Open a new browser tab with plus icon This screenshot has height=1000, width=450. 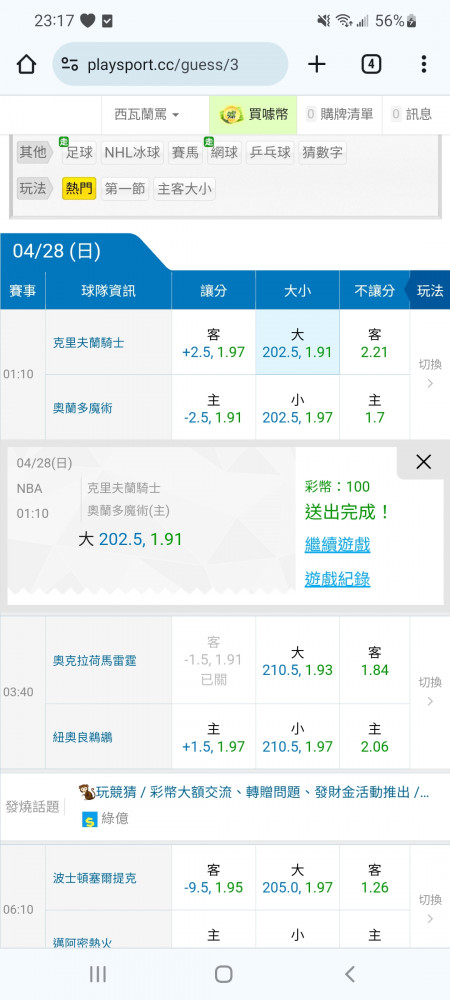click(x=317, y=64)
